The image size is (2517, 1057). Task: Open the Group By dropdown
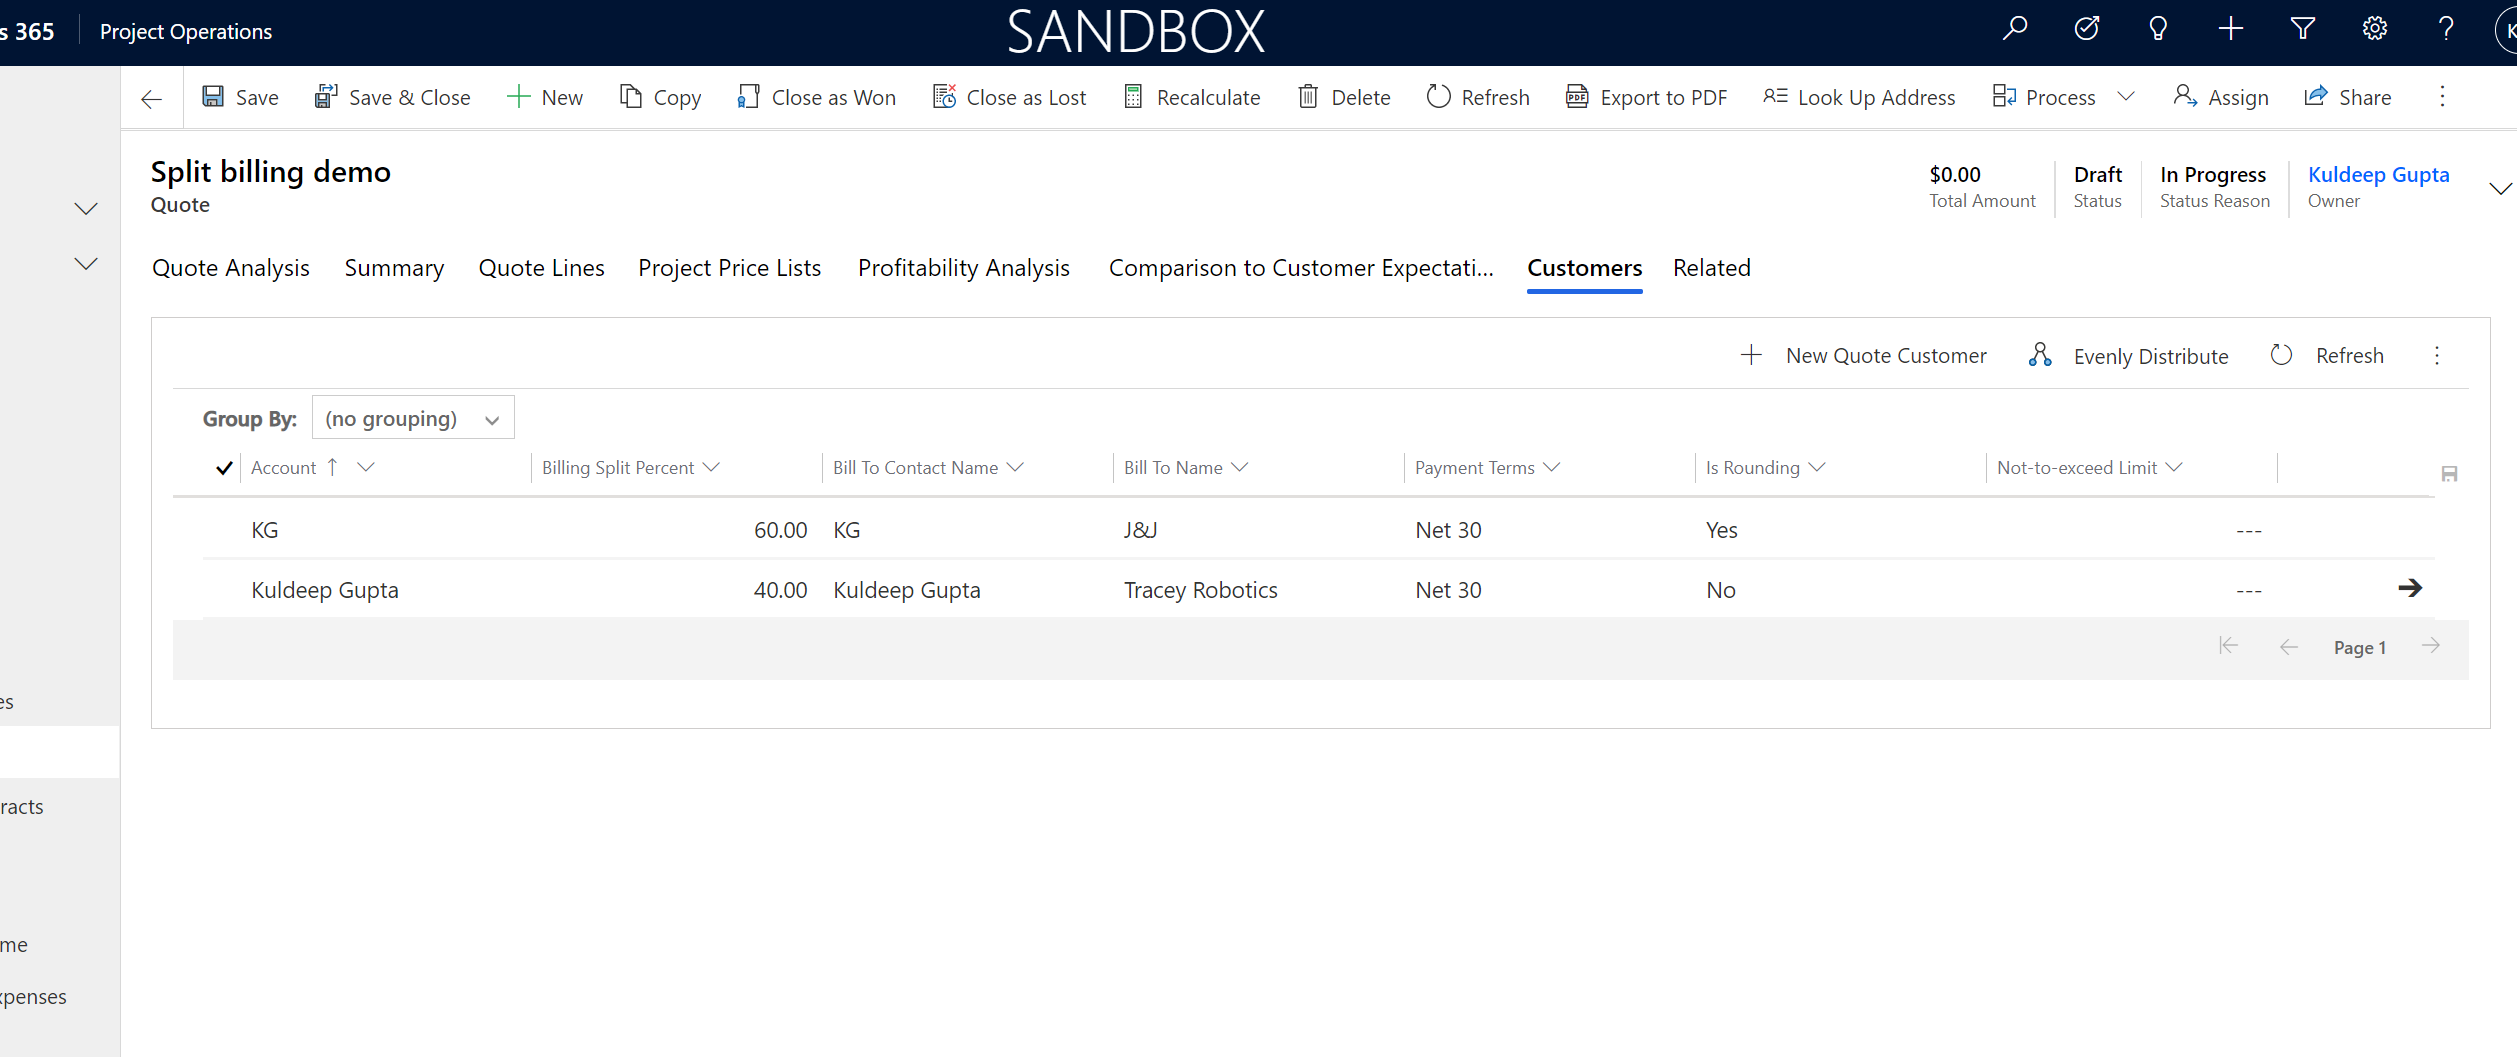coord(413,417)
